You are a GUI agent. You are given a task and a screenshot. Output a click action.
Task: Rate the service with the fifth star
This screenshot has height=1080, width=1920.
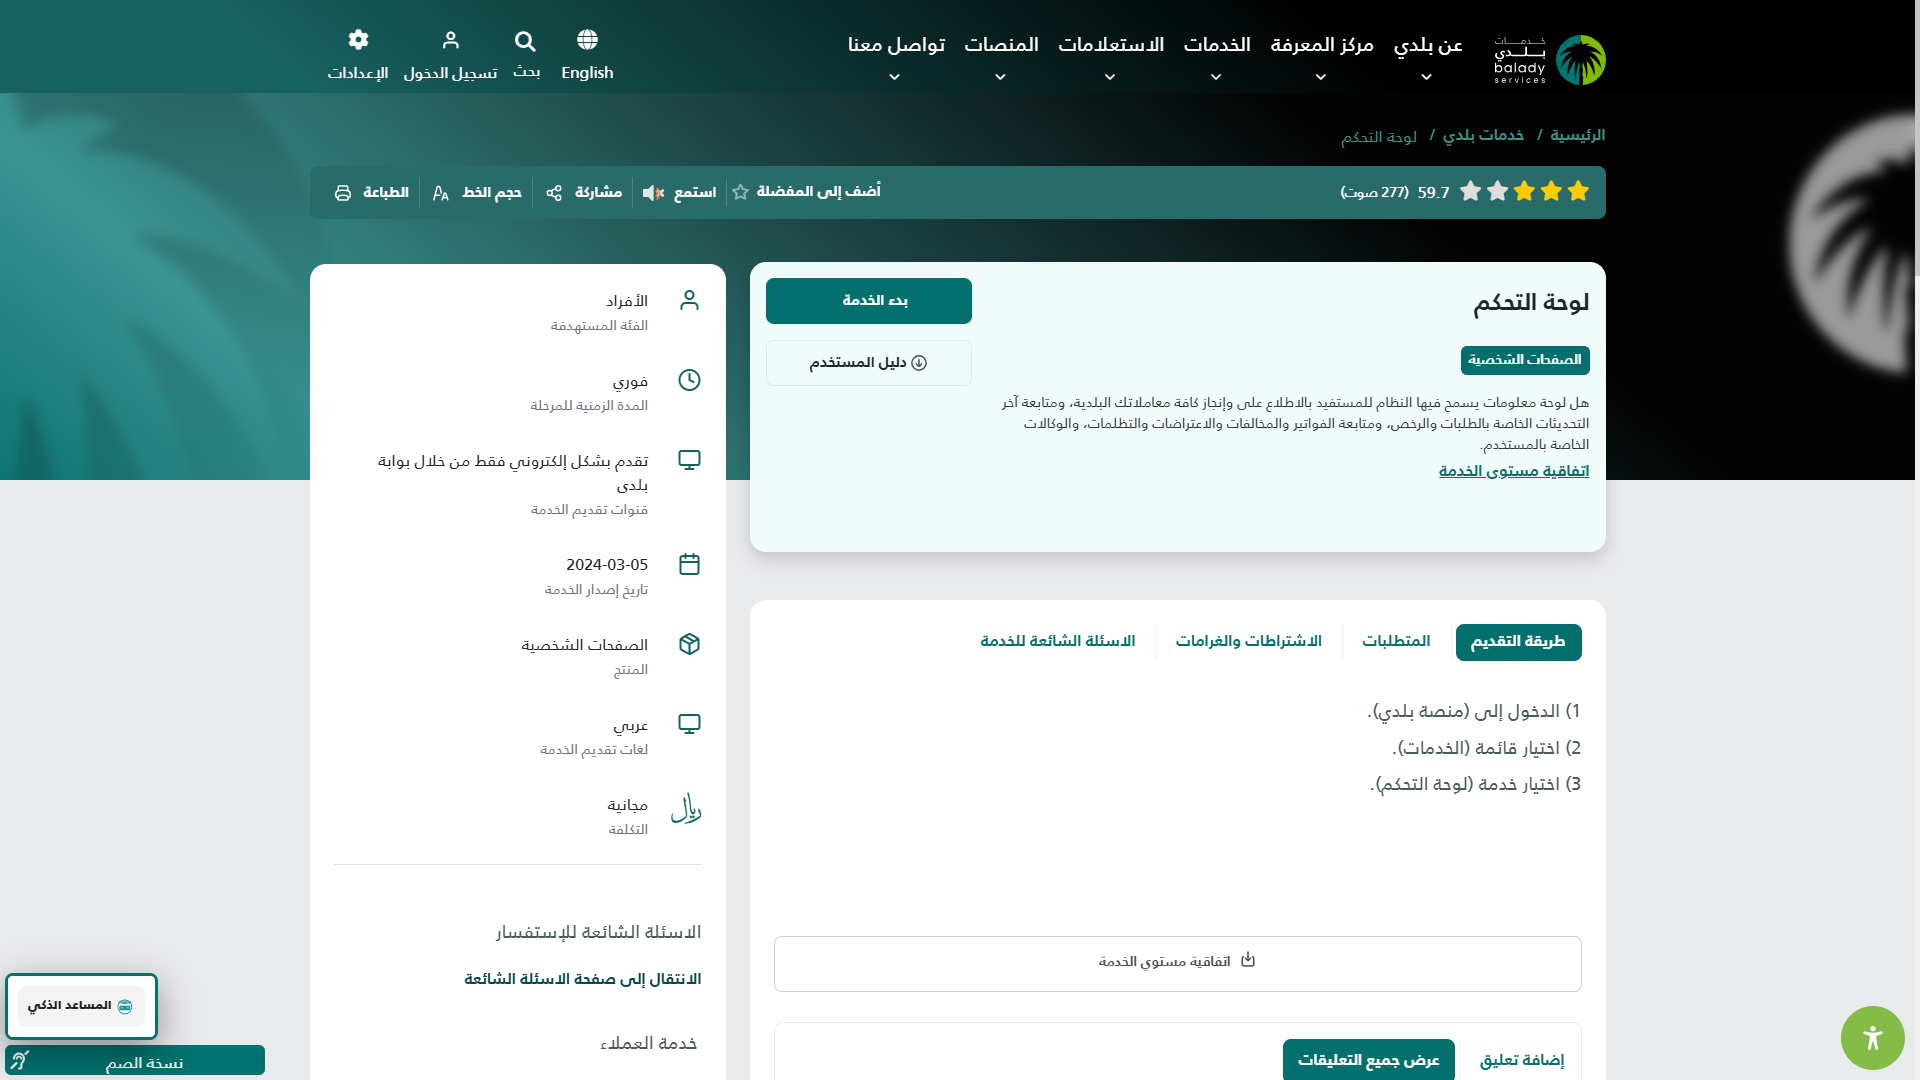tap(1470, 191)
